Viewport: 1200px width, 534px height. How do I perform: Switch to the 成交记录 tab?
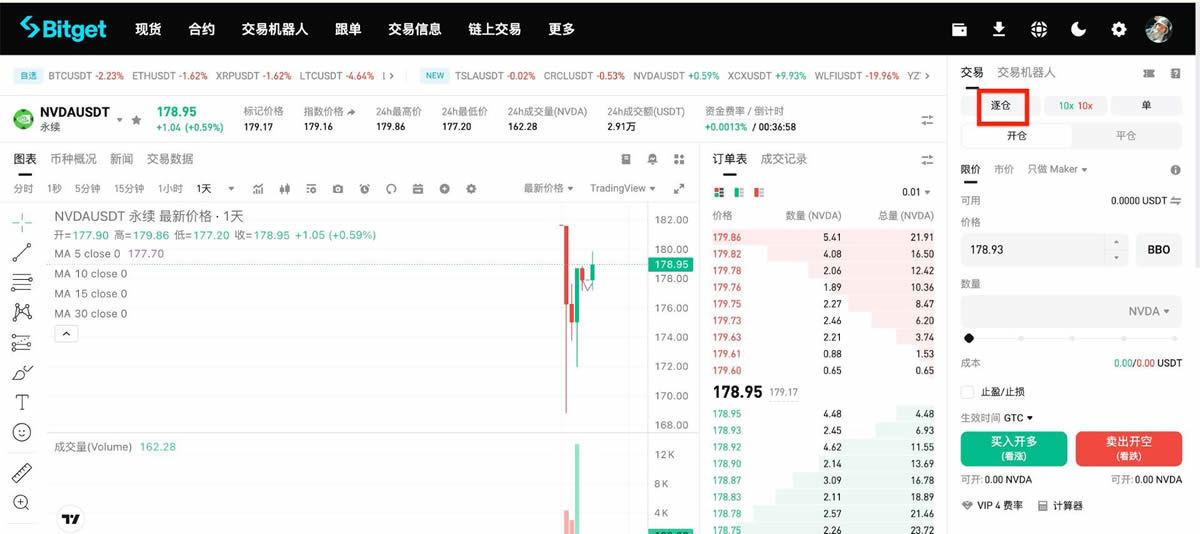pyautogui.click(x=784, y=159)
